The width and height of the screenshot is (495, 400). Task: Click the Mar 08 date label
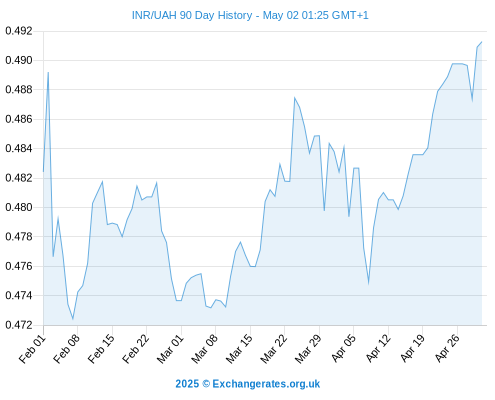coord(205,349)
